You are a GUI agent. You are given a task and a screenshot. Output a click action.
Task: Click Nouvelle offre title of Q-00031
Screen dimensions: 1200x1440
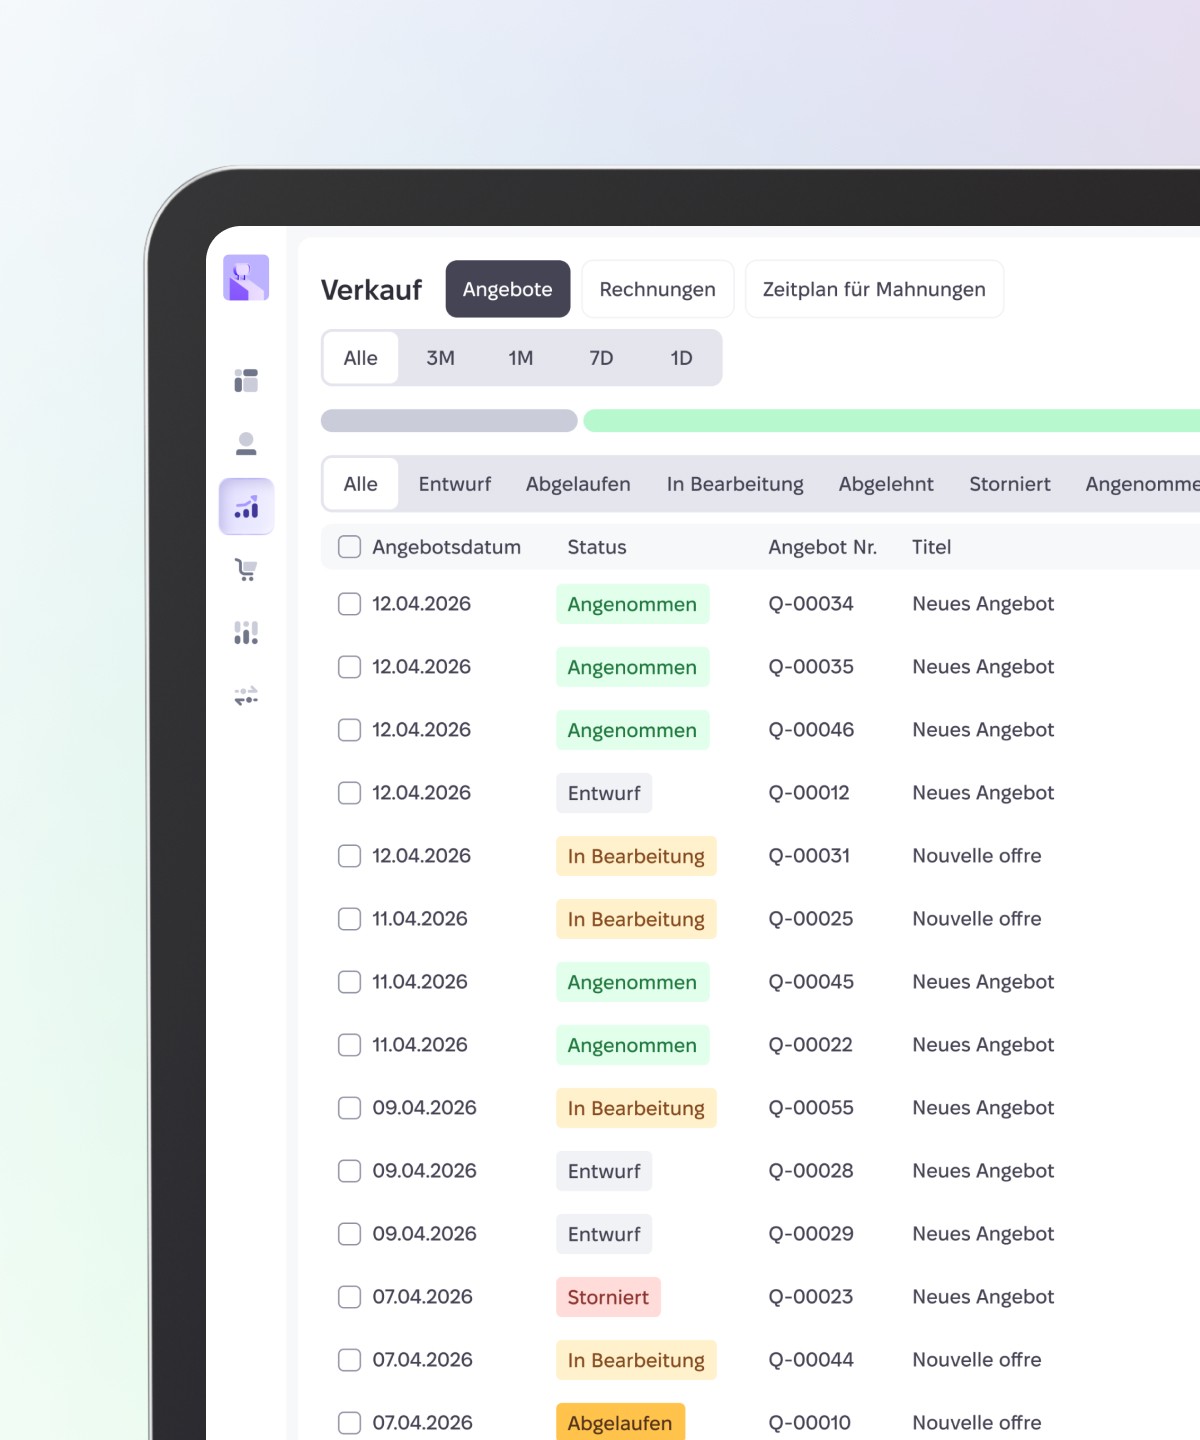point(977,856)
